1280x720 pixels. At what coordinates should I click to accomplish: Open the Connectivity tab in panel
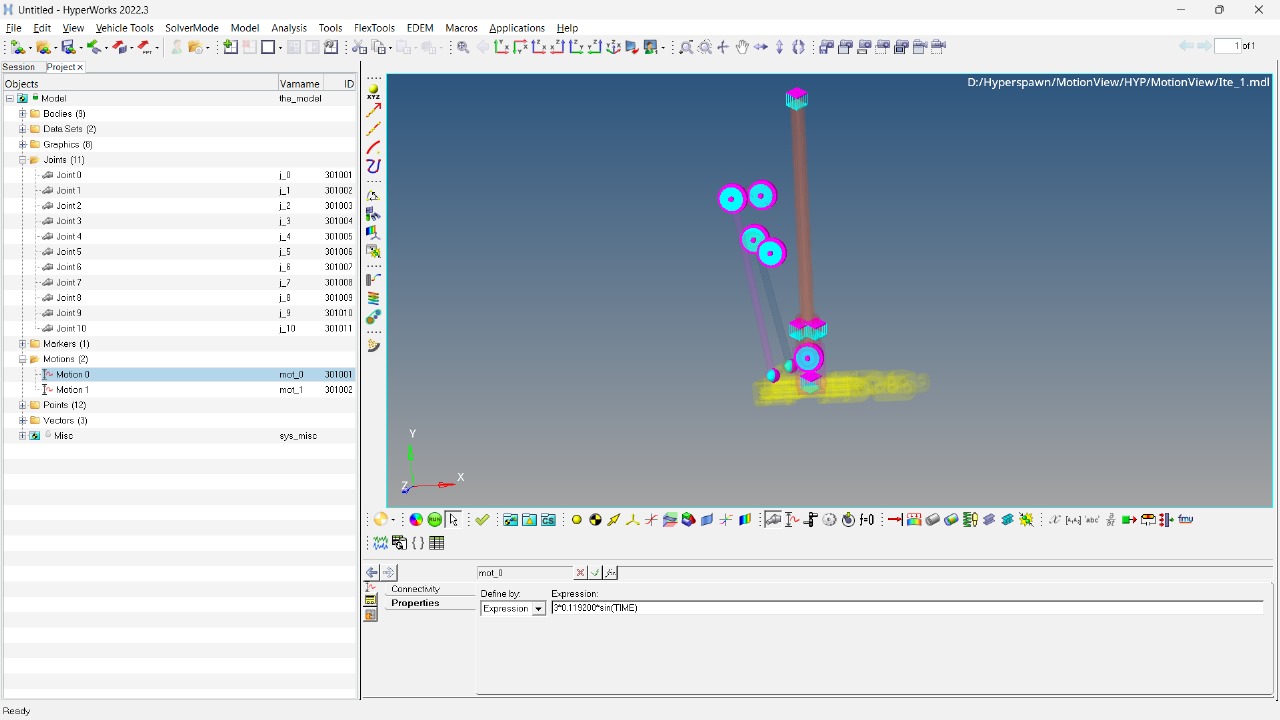pyautogui.click(x=416, y=589)
